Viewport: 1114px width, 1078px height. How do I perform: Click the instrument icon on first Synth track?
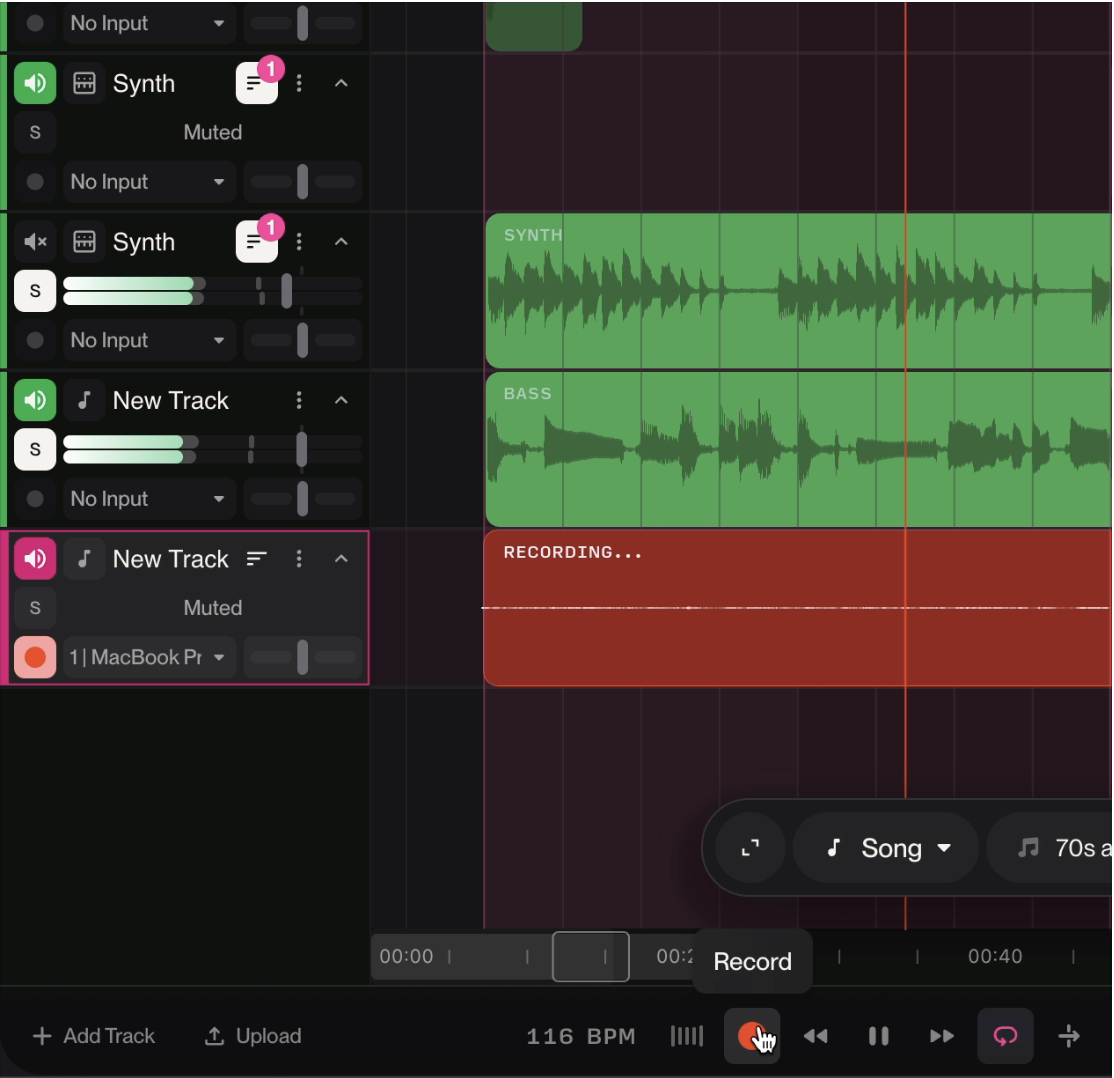point(84,84)
